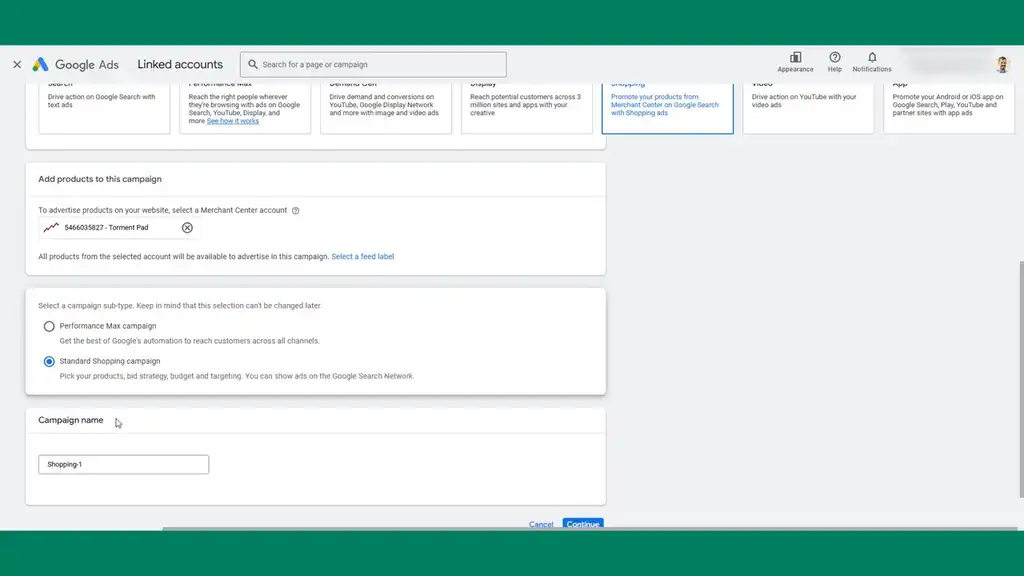Viewport: 1024px width, 576px height.
Task: Open the Help icon
Action: pyautogui.click(x=834, y=58)
